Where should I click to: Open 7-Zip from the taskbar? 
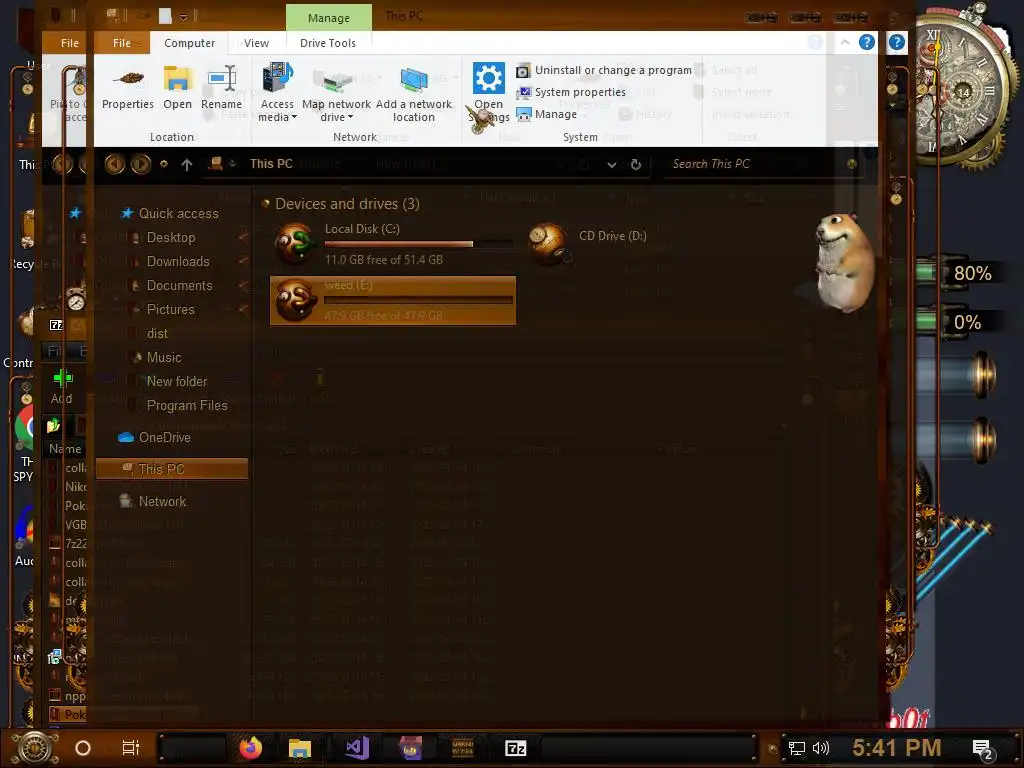pos(515,748)
